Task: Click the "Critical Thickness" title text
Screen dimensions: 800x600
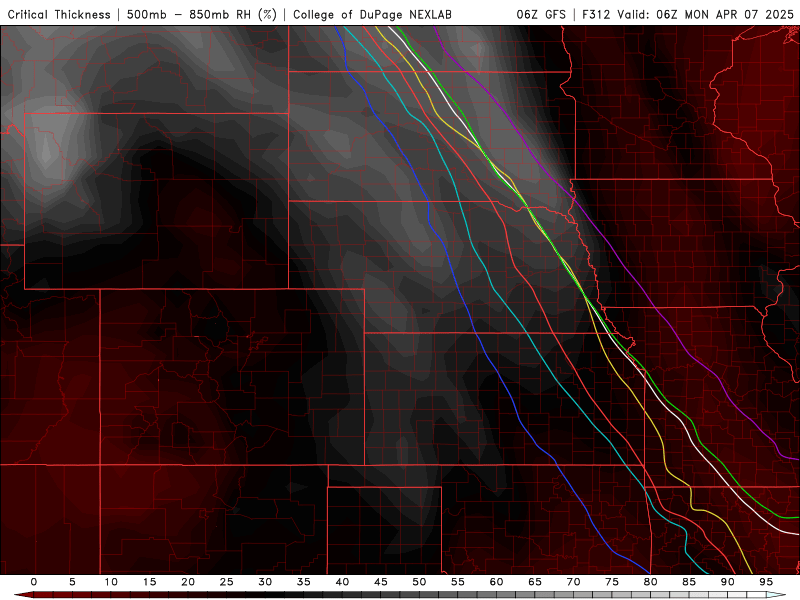Action: coord(59,15)
